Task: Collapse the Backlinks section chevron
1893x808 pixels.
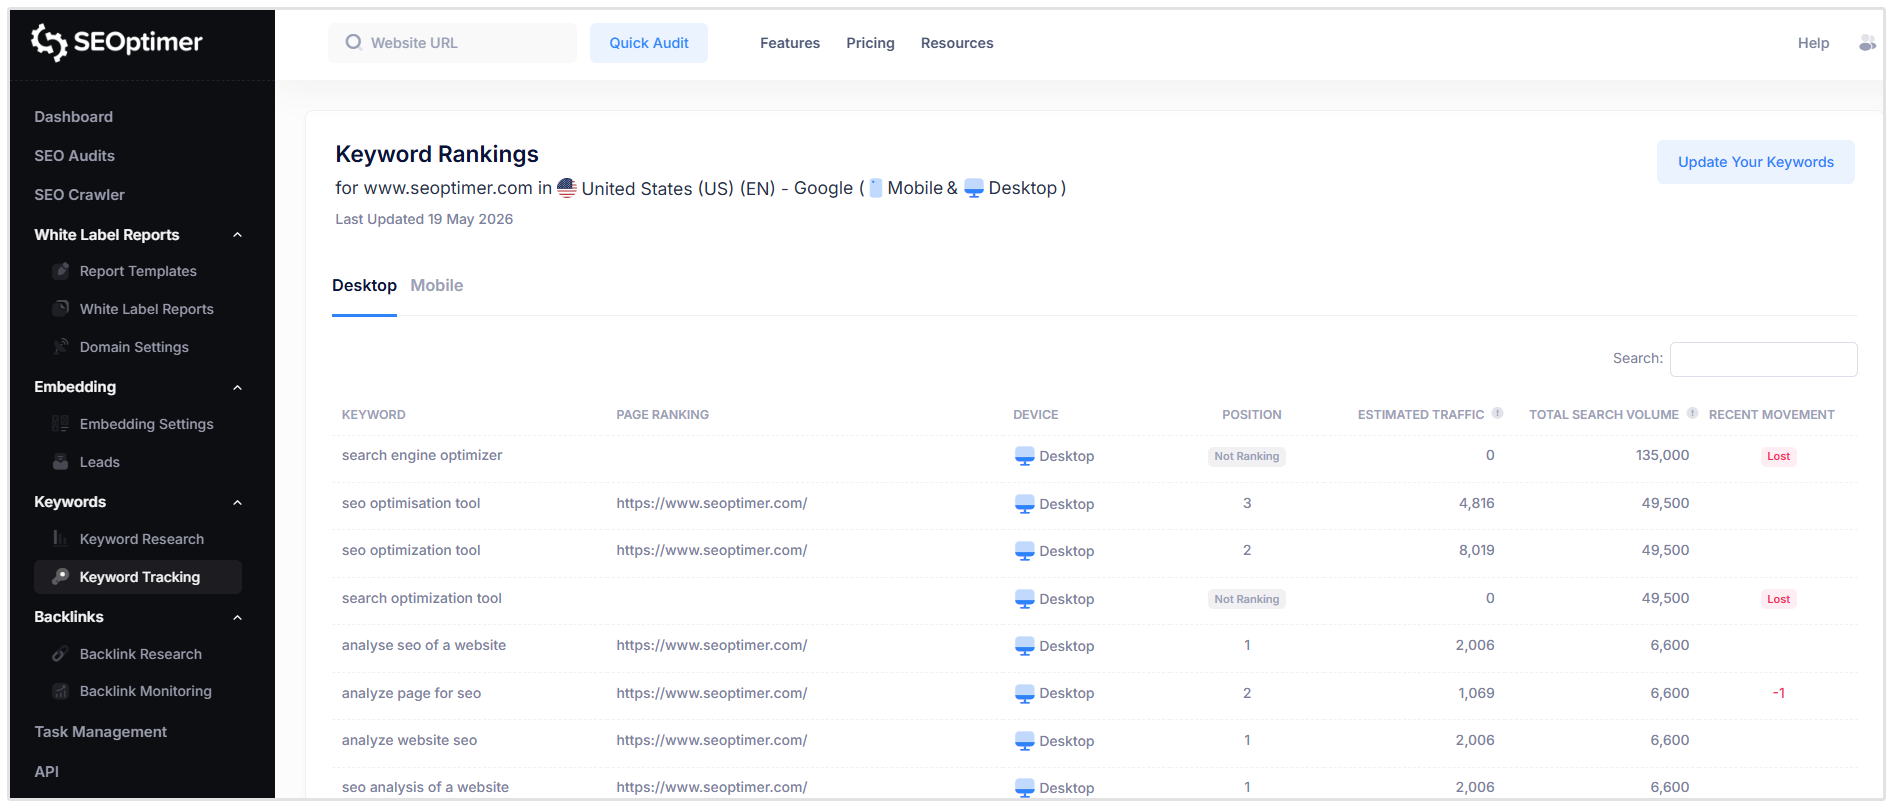Action: 237,618
